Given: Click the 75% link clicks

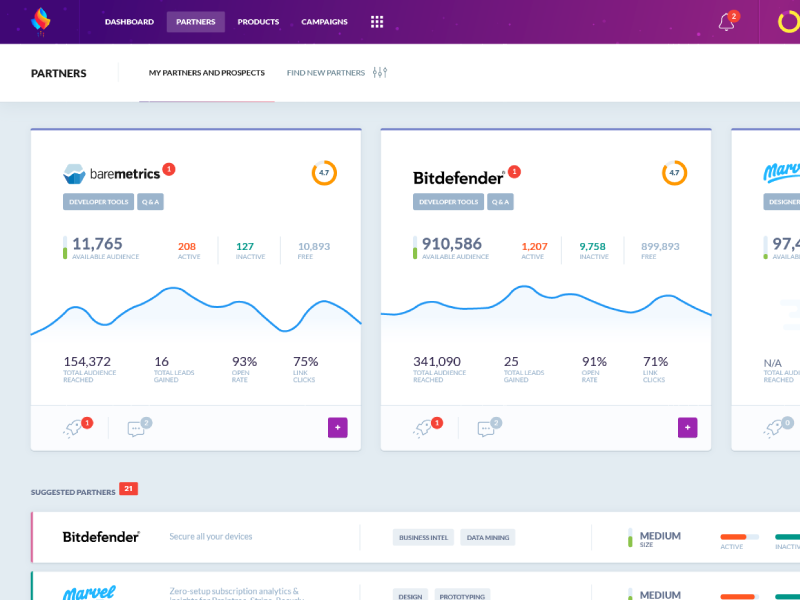Looking at the screenshot, I should point(306,362).
